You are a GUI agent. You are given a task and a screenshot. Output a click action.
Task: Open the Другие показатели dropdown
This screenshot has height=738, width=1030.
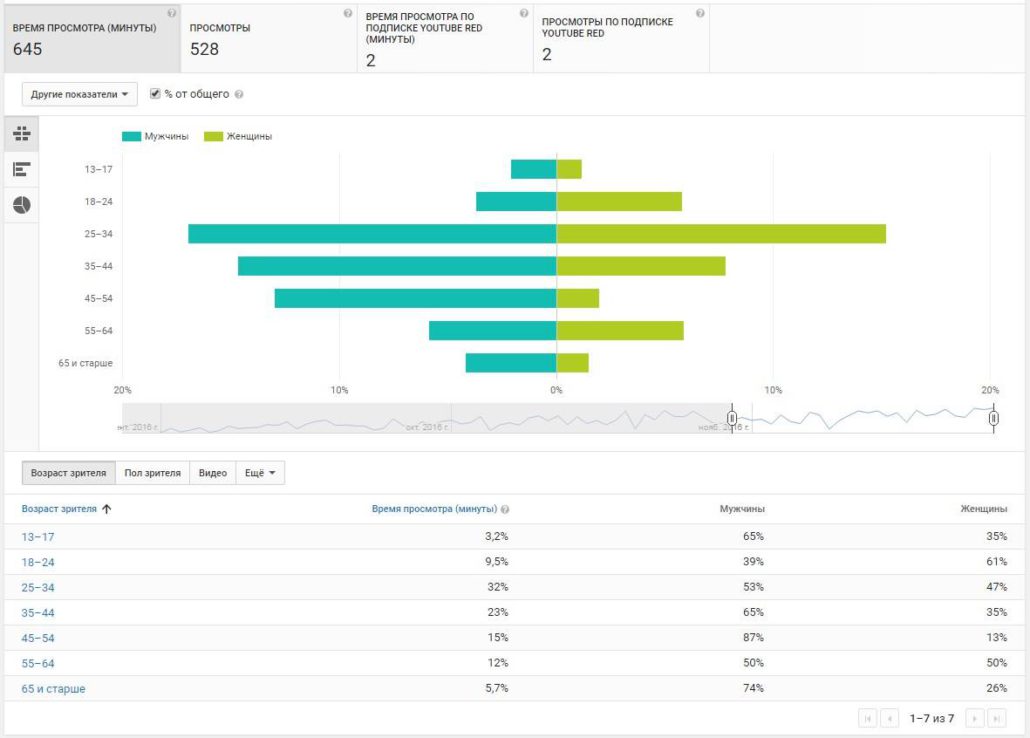80,95
